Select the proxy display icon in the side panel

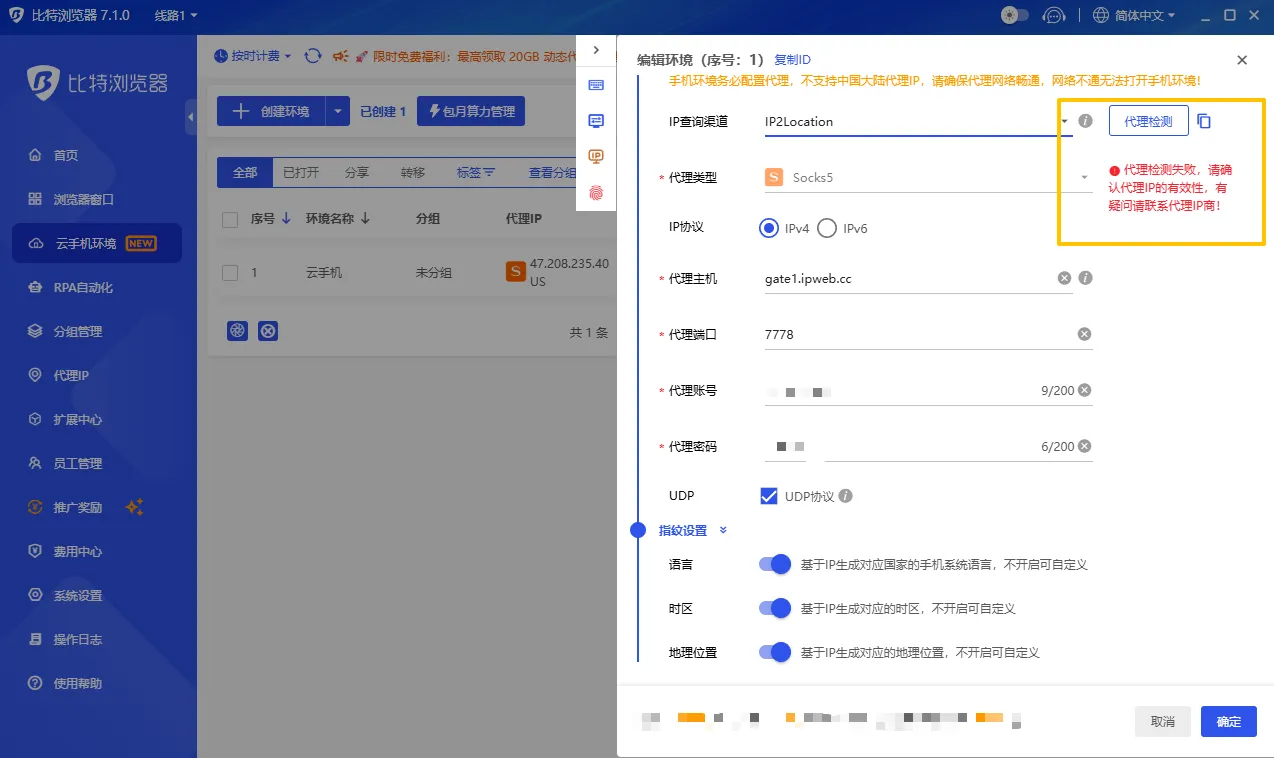point(596,121)
